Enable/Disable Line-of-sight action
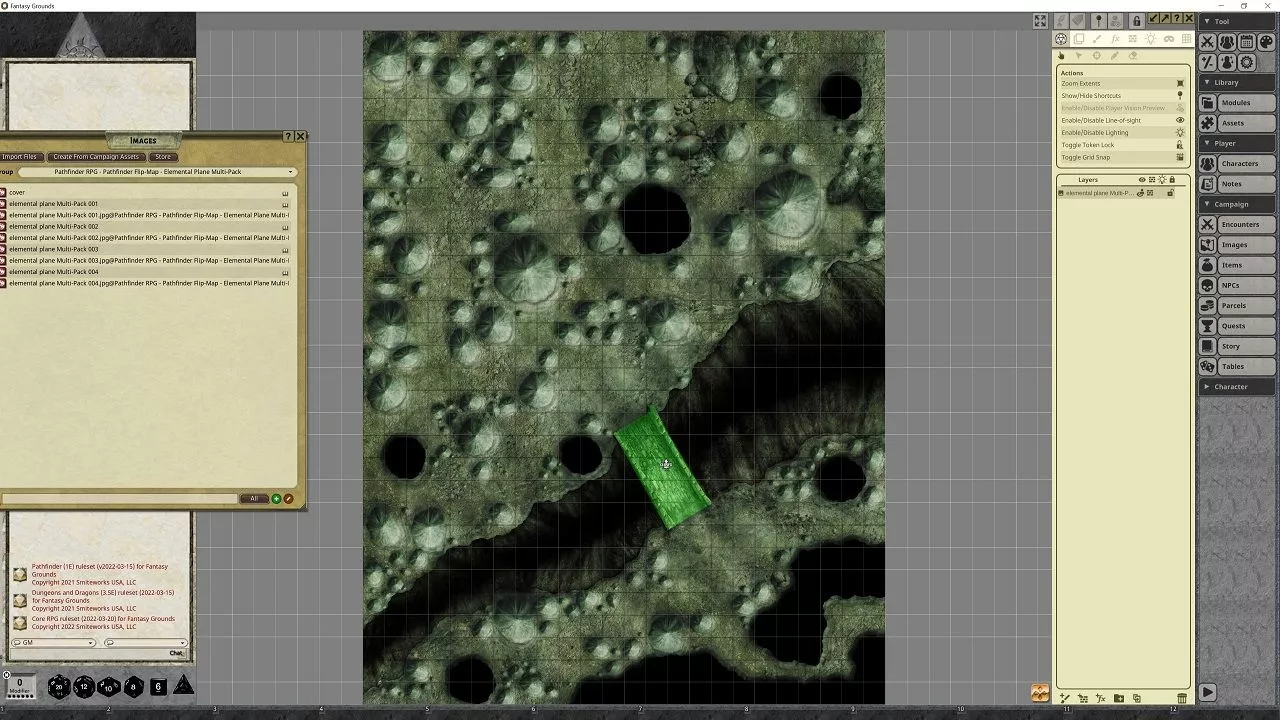This screenshot has width=1280, height=720. click(1123, 120)
